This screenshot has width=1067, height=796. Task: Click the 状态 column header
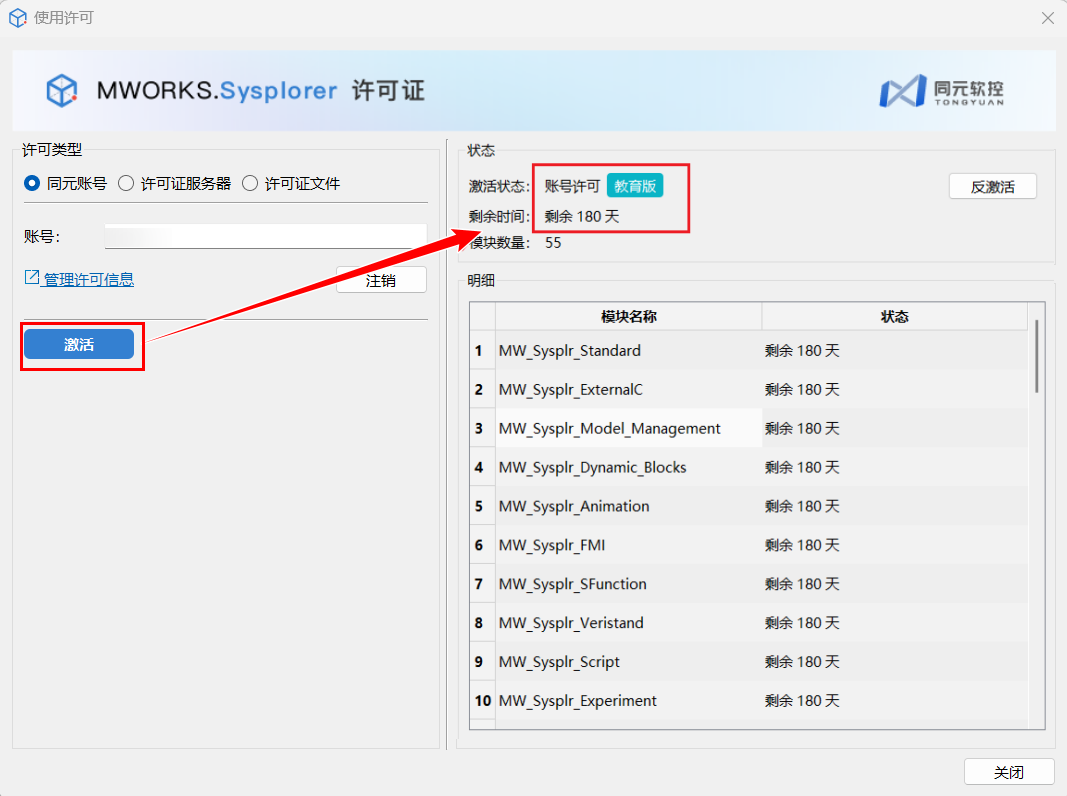[x=894, y=316]
